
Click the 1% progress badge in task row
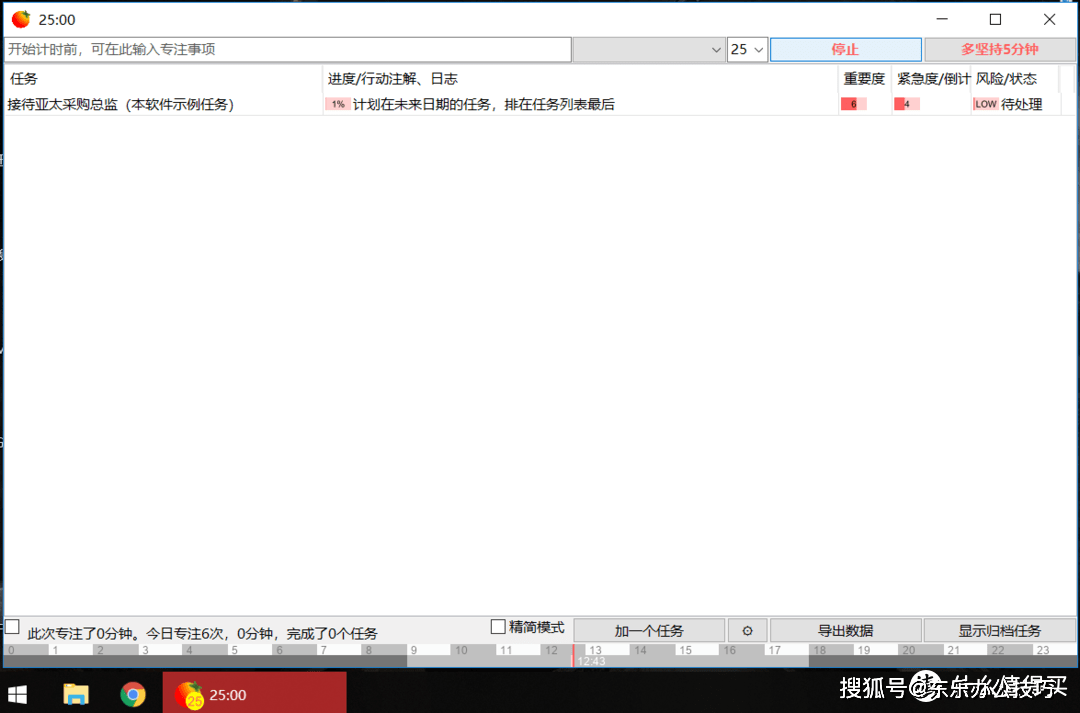pyautogui.click(x=338, y=104)
